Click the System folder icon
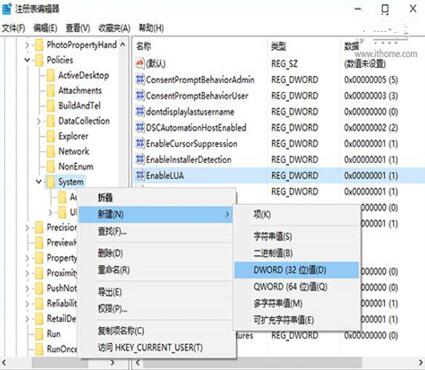The width and height of the screenshot is (425, 370). pyautogui.click(x=51, y=182)
